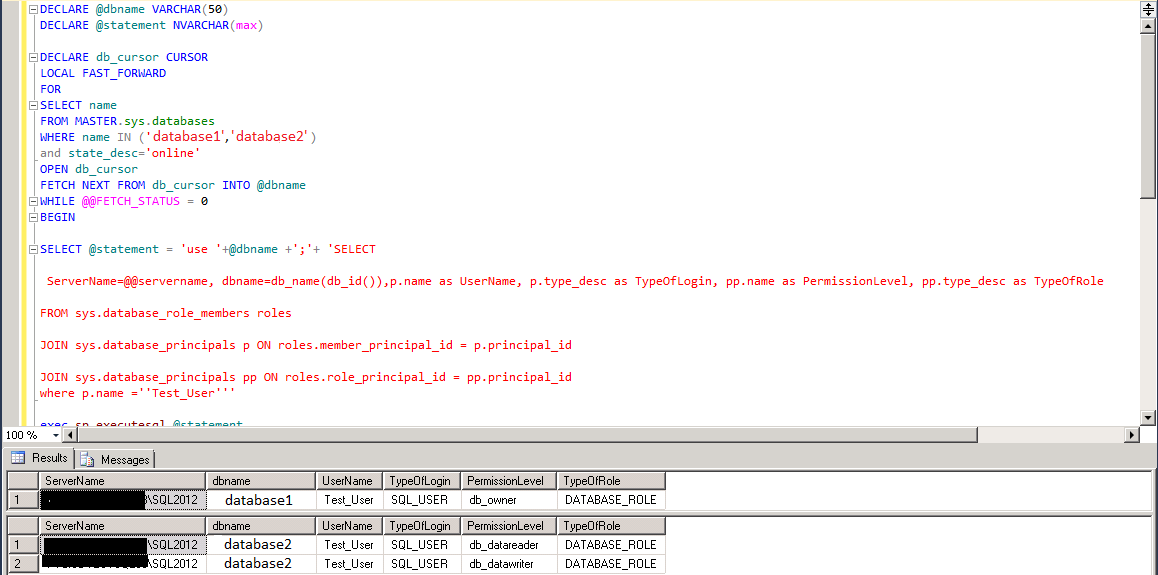Click the Results tab grid icon
The height and width of the screenshot is (575, 1158).
coord(18,458)
